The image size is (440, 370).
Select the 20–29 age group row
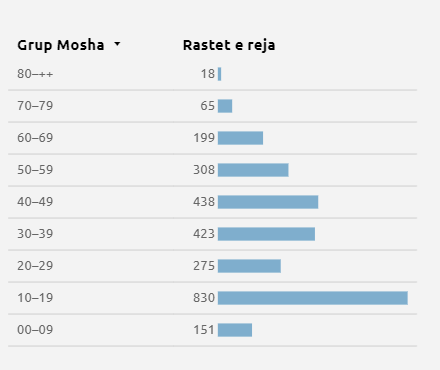point(212,266)
